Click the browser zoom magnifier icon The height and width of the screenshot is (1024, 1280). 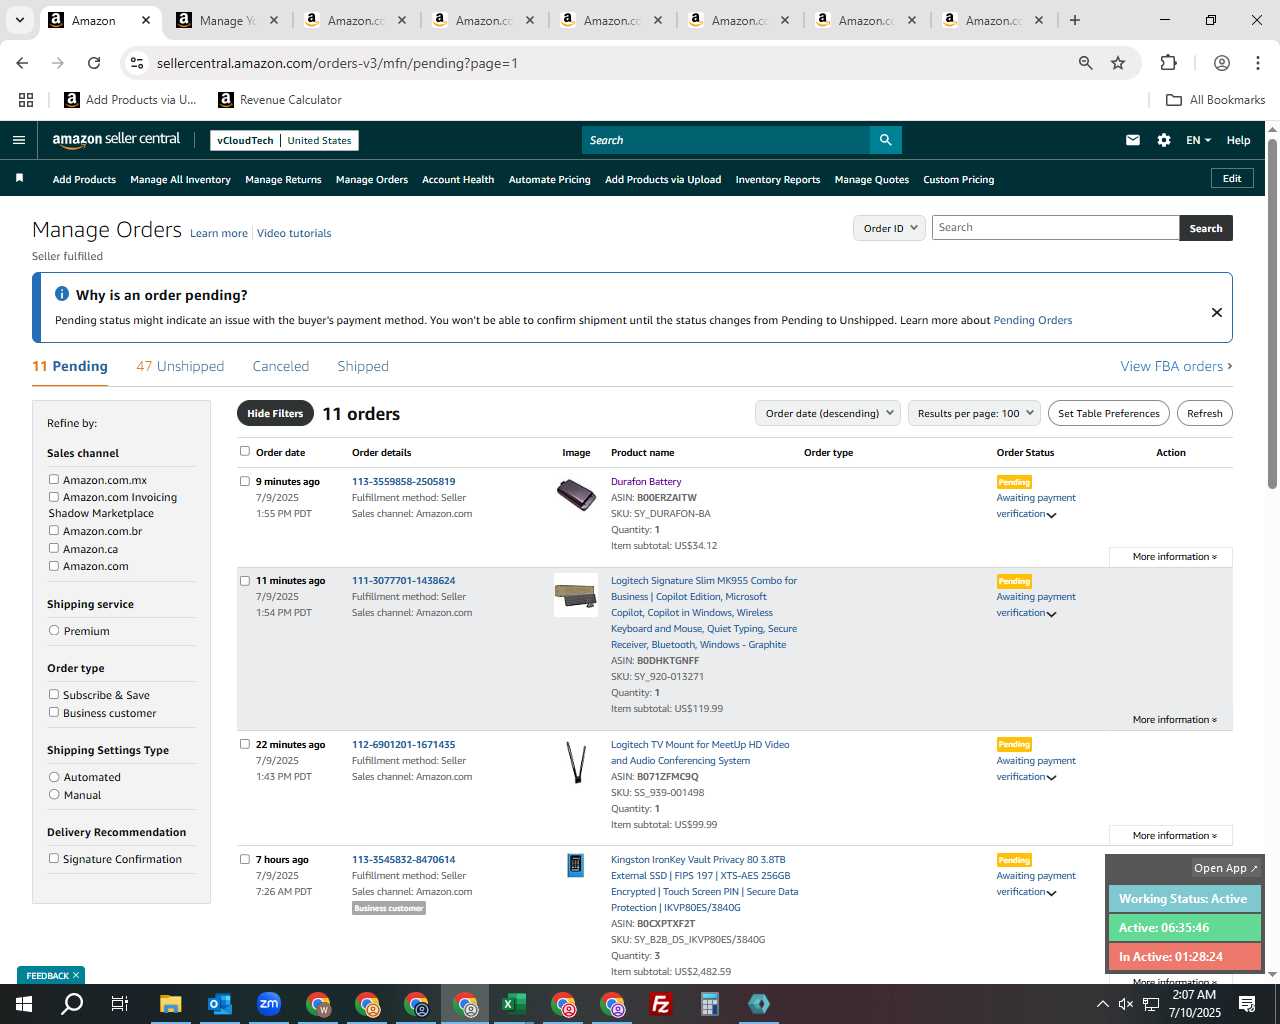tap(1085, 63)
